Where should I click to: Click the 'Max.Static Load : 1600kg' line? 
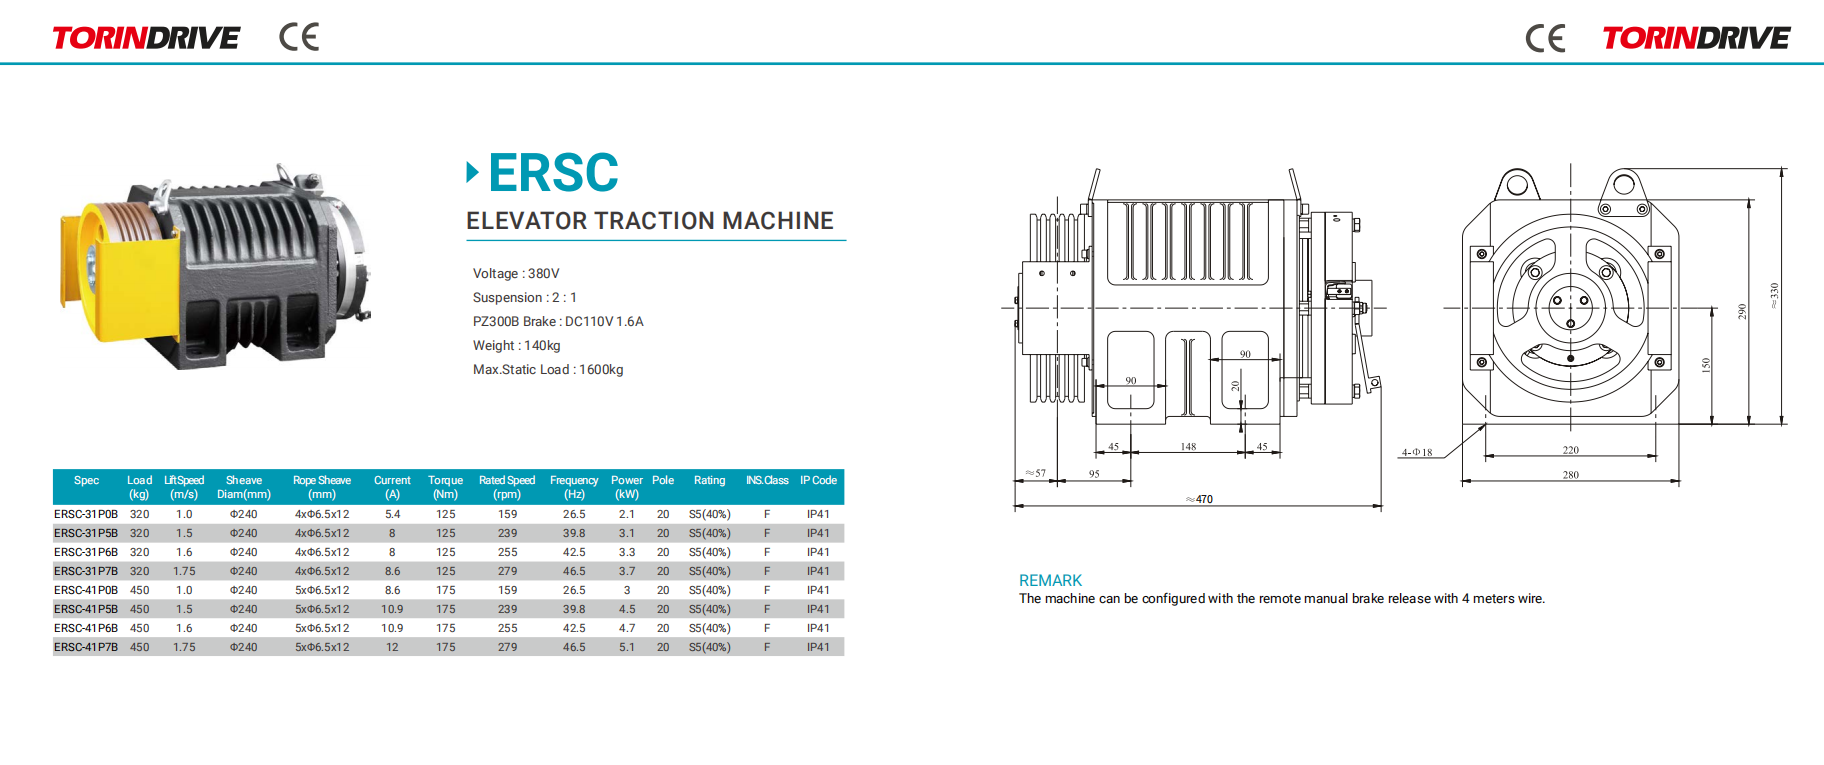[548, 370]
